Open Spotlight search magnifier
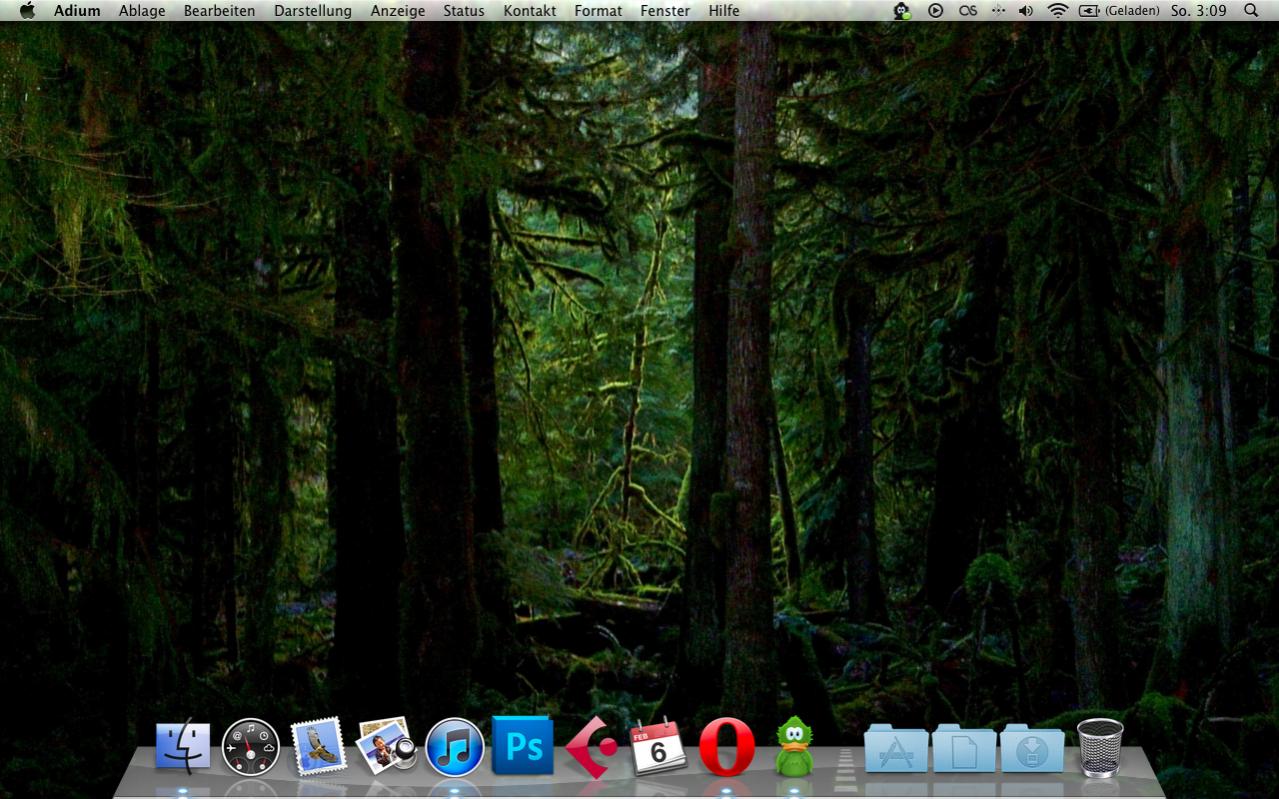The image size is (1279, 799). click(1251, 11)
